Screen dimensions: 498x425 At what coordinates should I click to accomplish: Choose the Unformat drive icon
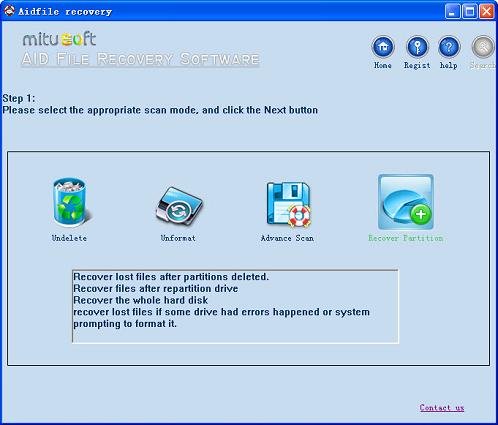tap(179, 206)
